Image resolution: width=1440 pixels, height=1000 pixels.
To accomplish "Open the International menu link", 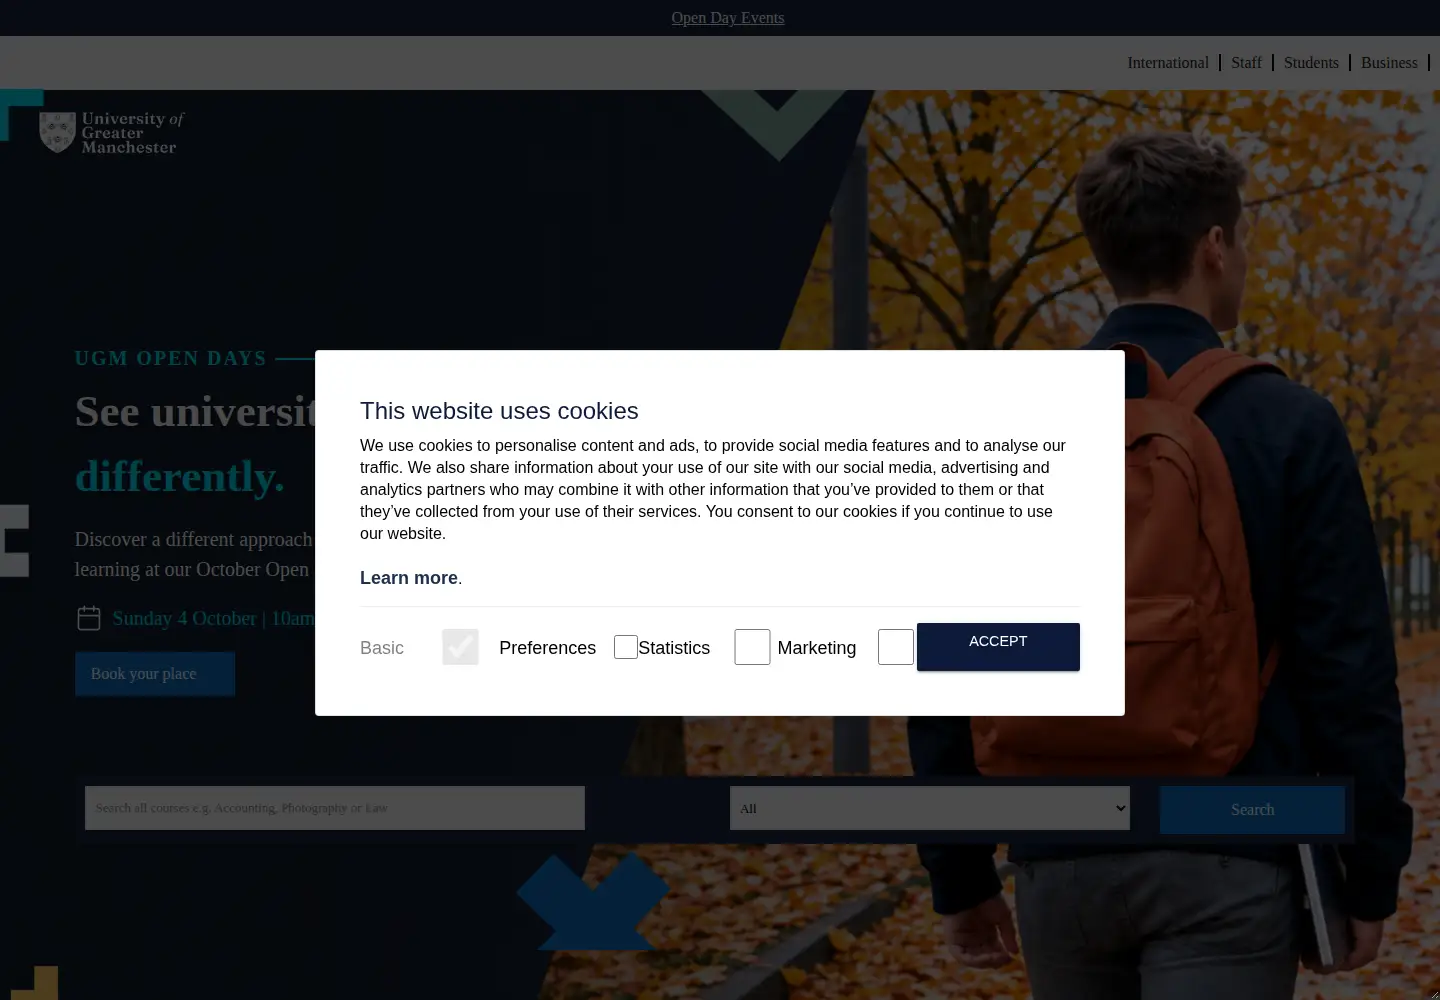I will coord(1168,62).
